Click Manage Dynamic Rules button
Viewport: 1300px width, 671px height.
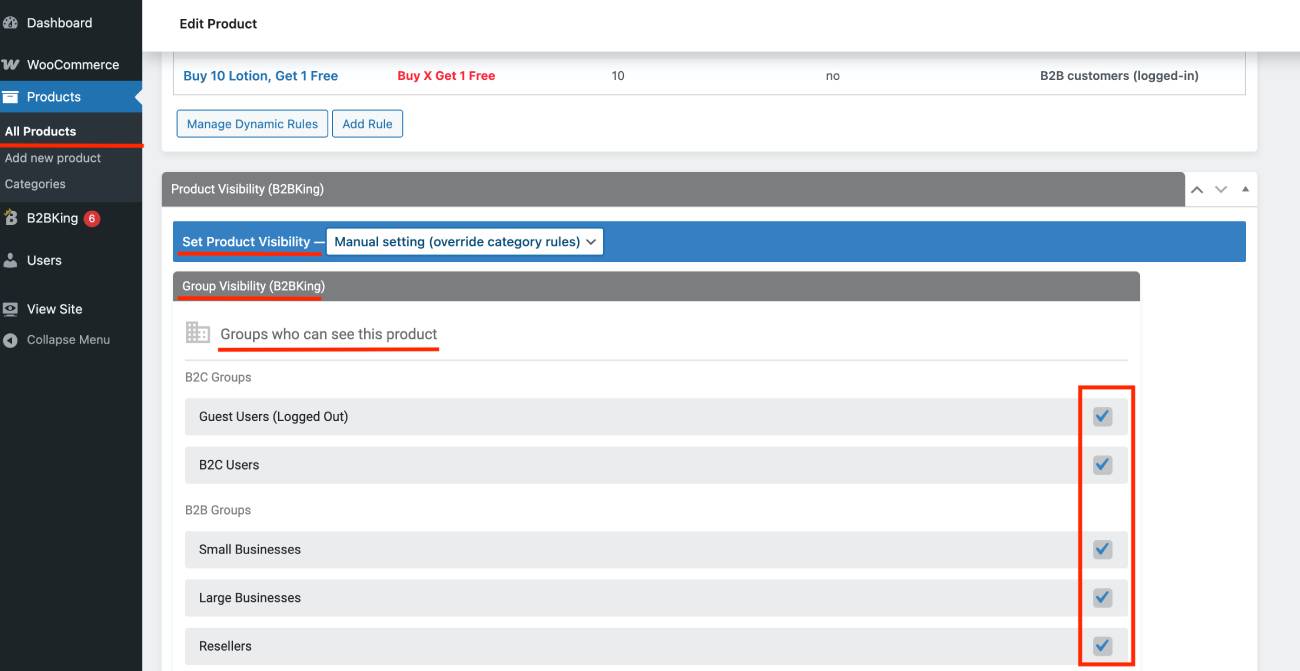point(252,124)
